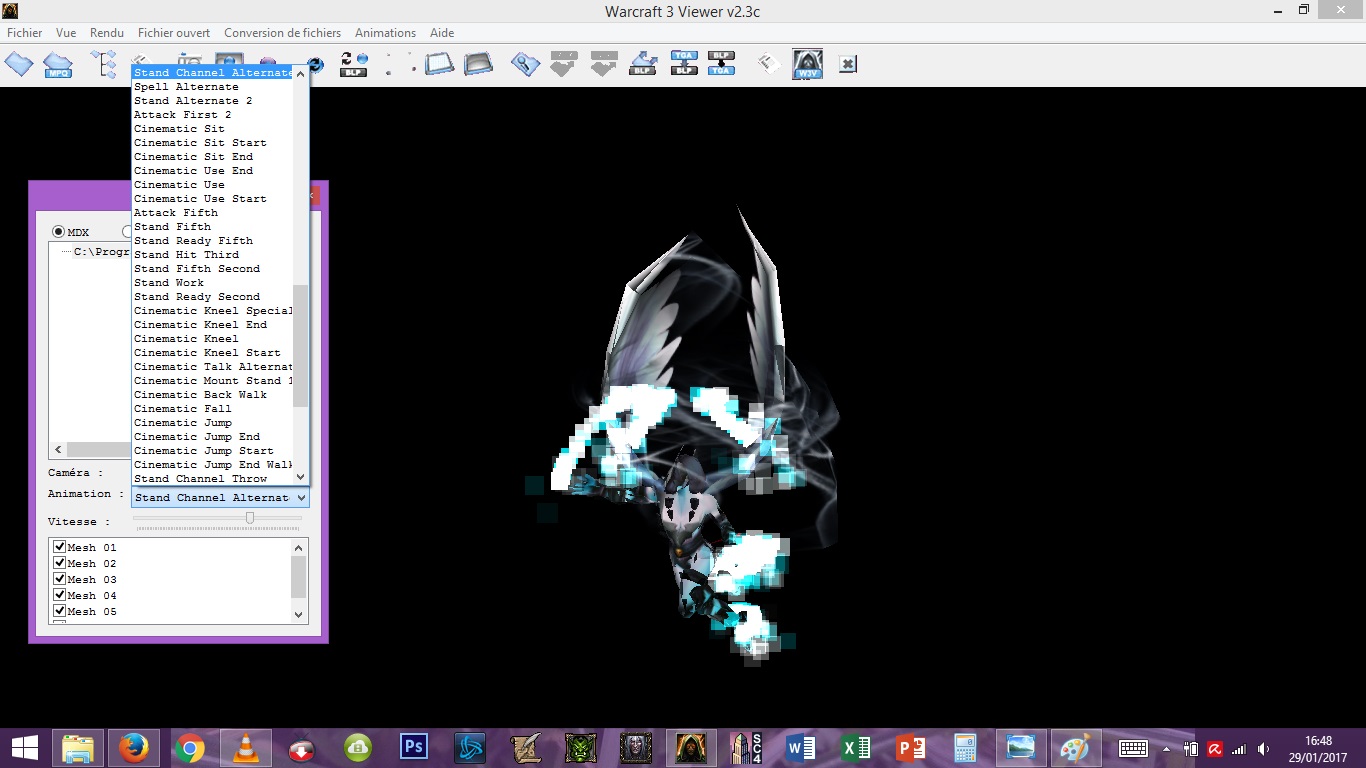The width and height of the screenshot is (1366, 768).
Task: Open the Animations menu
Action: click(386, 33)
